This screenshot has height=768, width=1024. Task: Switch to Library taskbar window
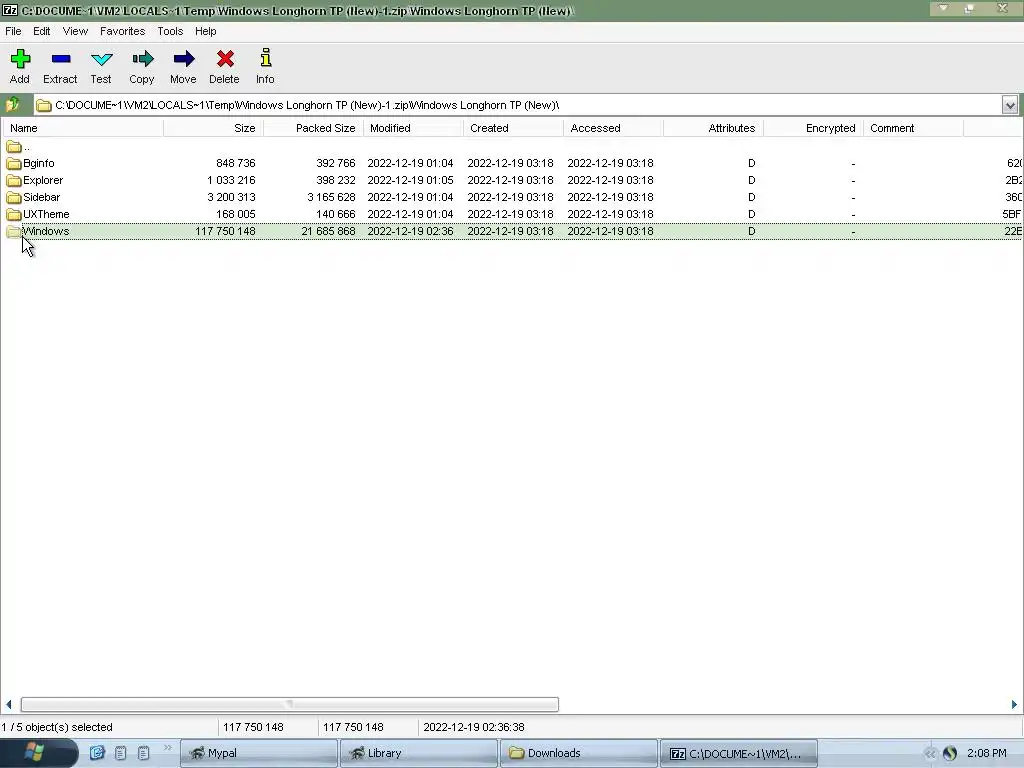coord(419,753)
